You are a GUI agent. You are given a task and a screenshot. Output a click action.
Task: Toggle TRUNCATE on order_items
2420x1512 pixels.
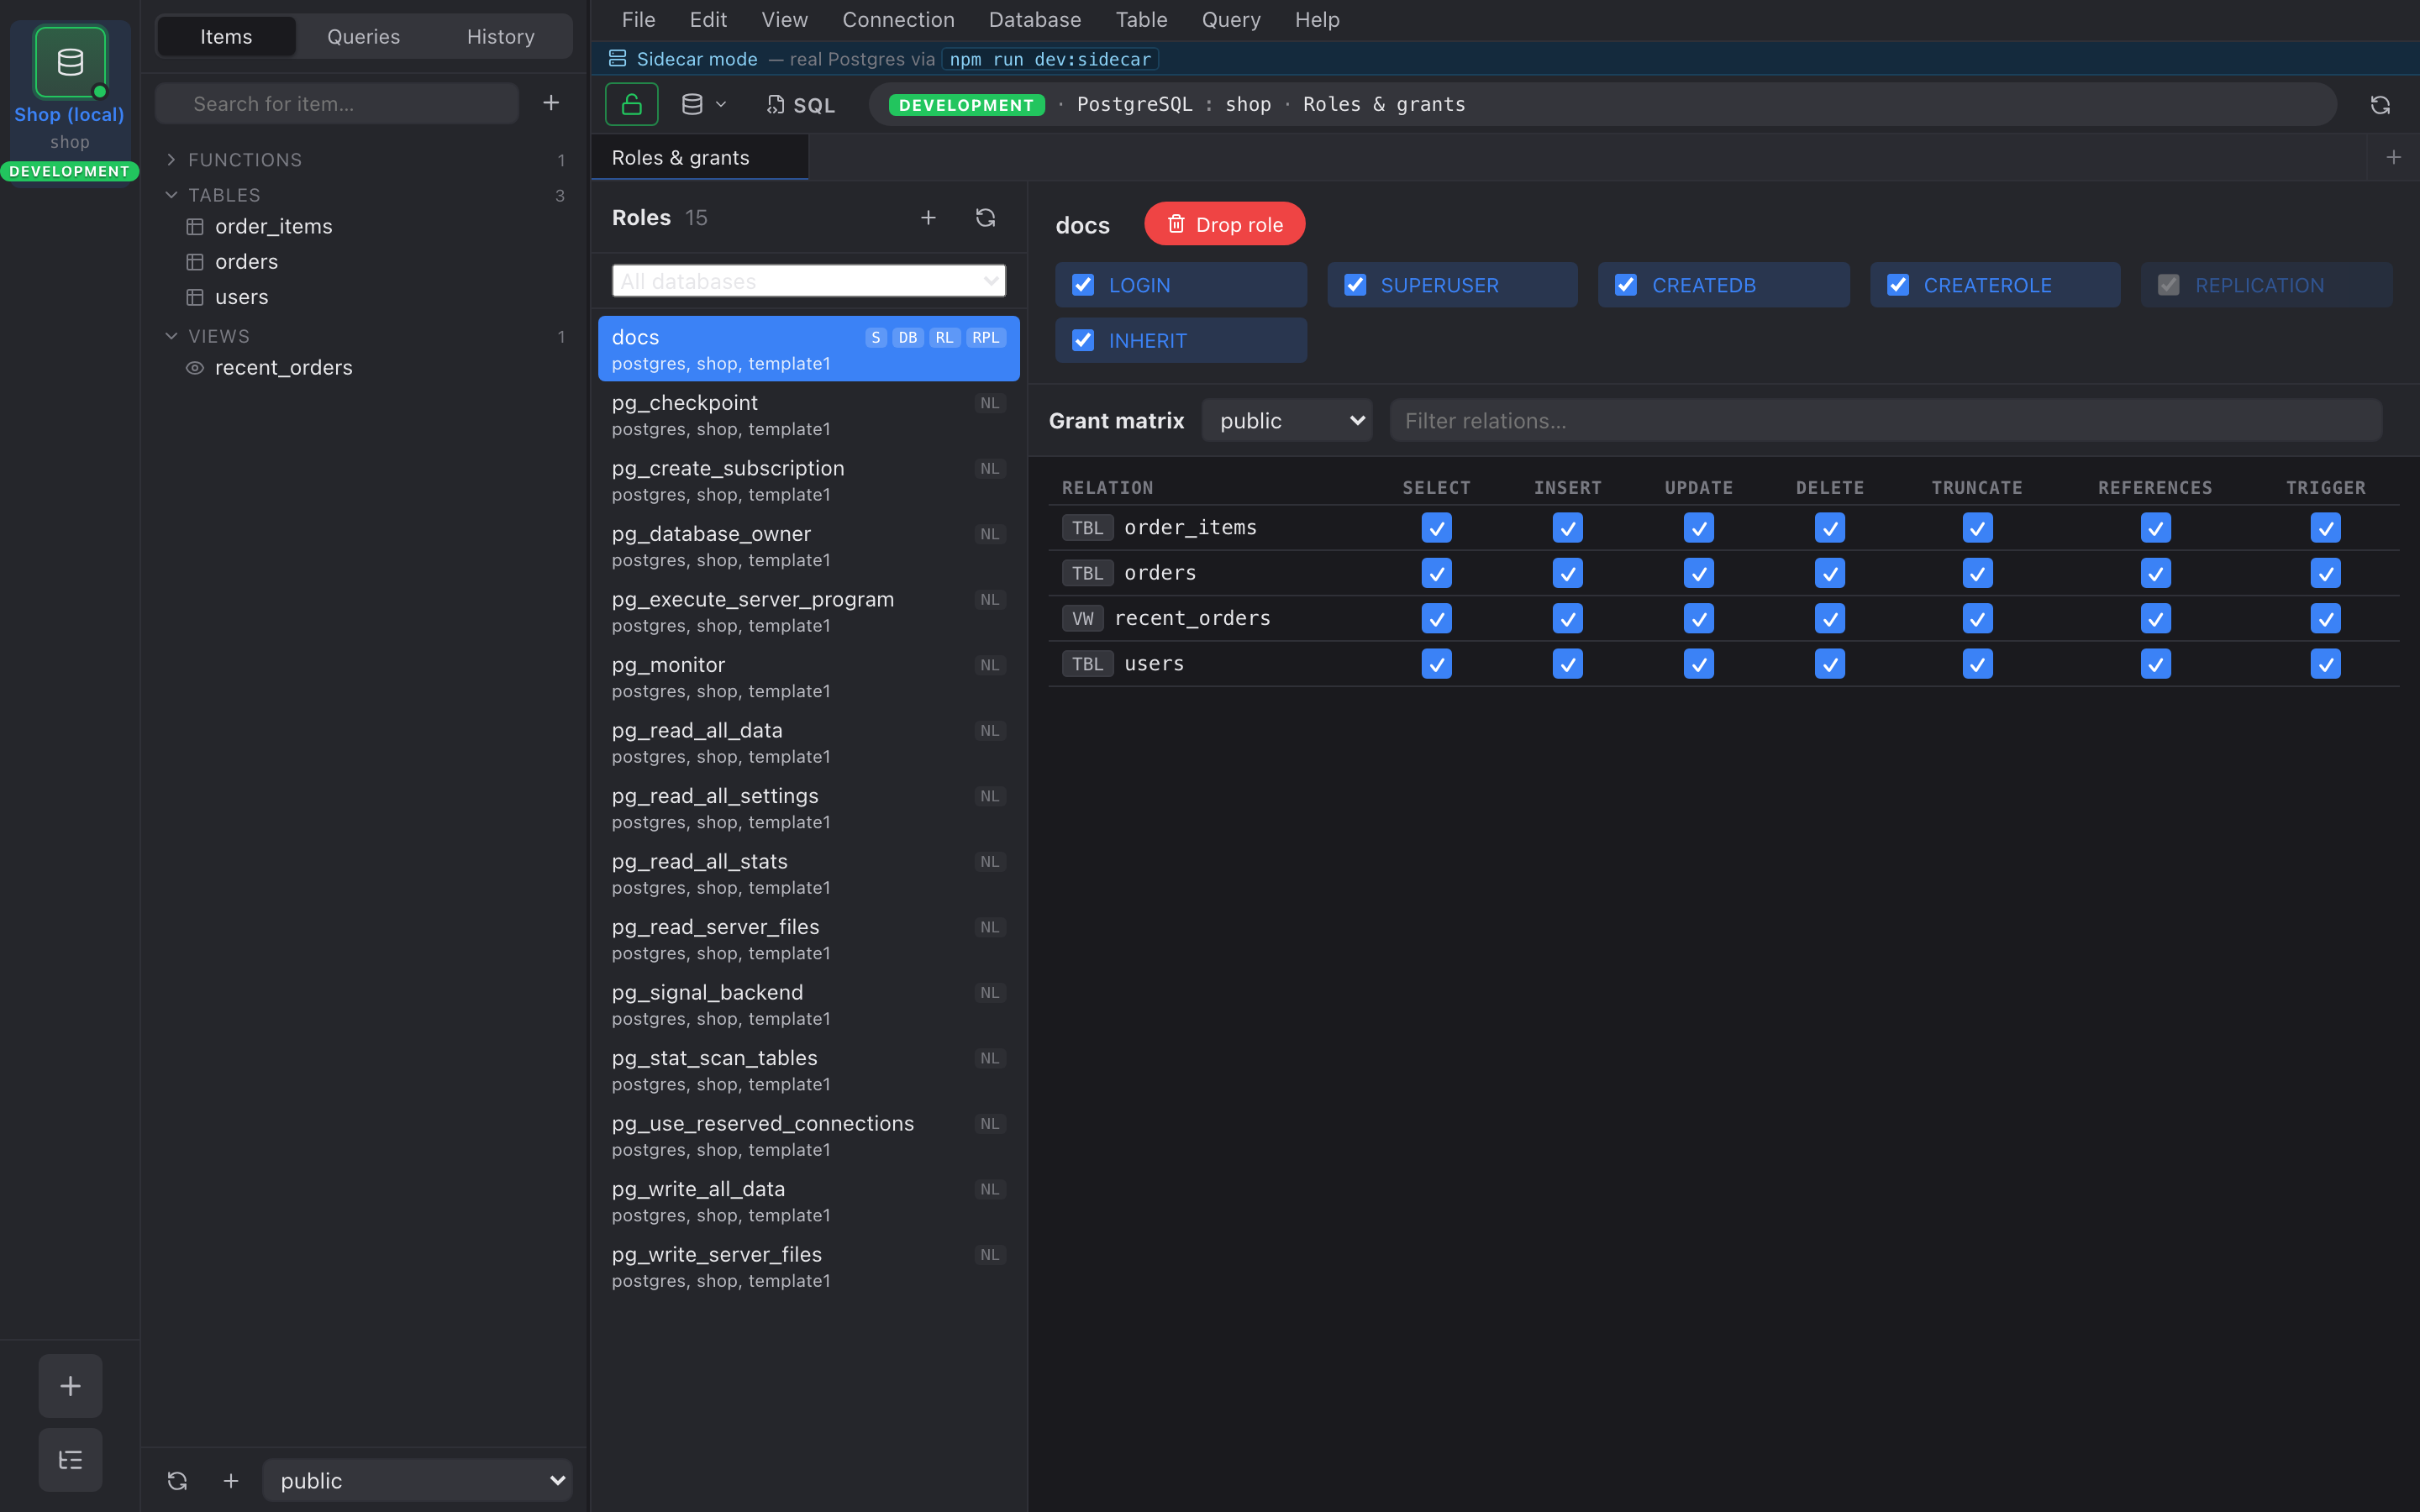(1977, 528)
